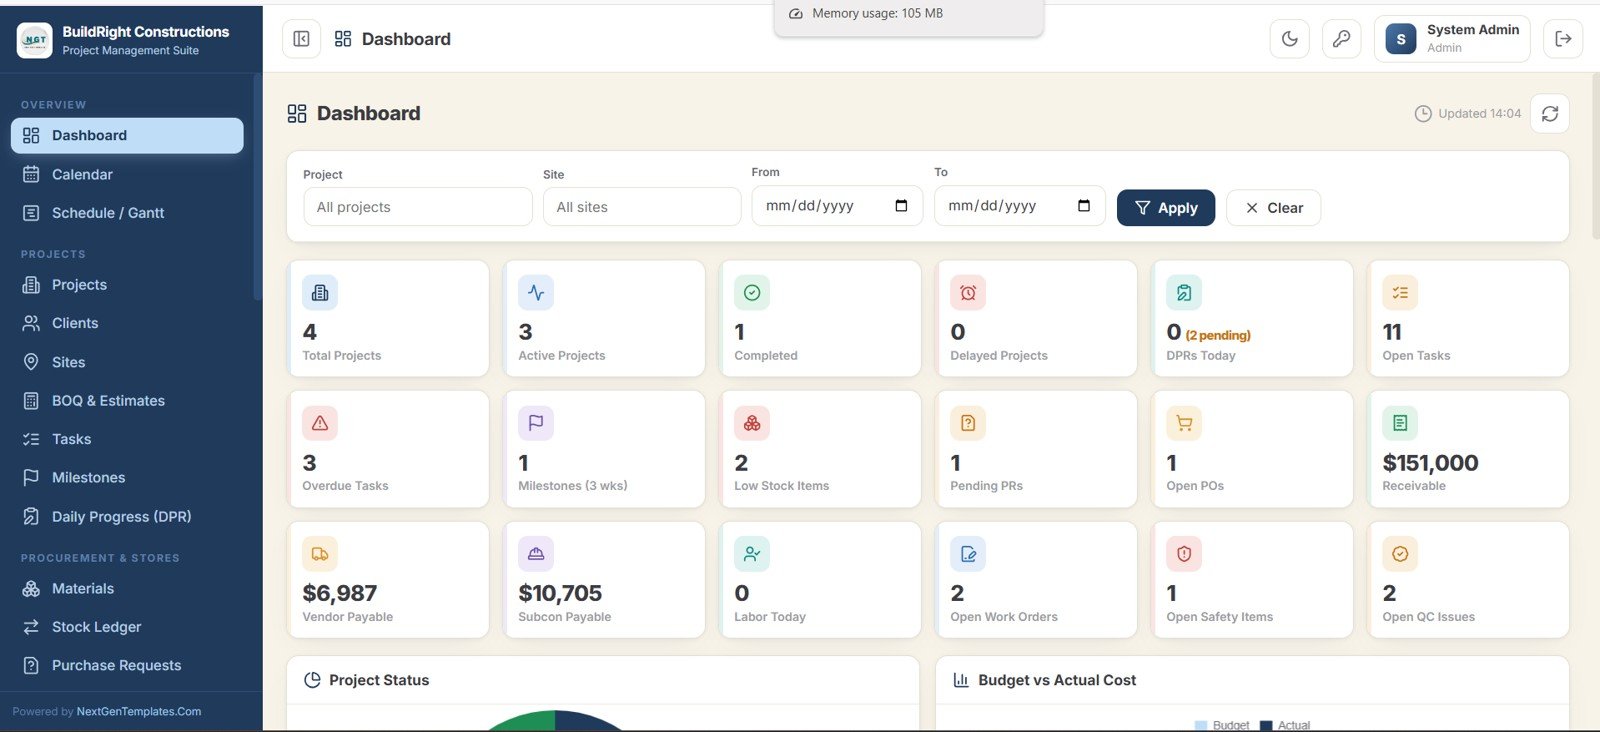Go to Purchase Requests
Viewport: 1600px width, 732px height.
coord(127,666)
